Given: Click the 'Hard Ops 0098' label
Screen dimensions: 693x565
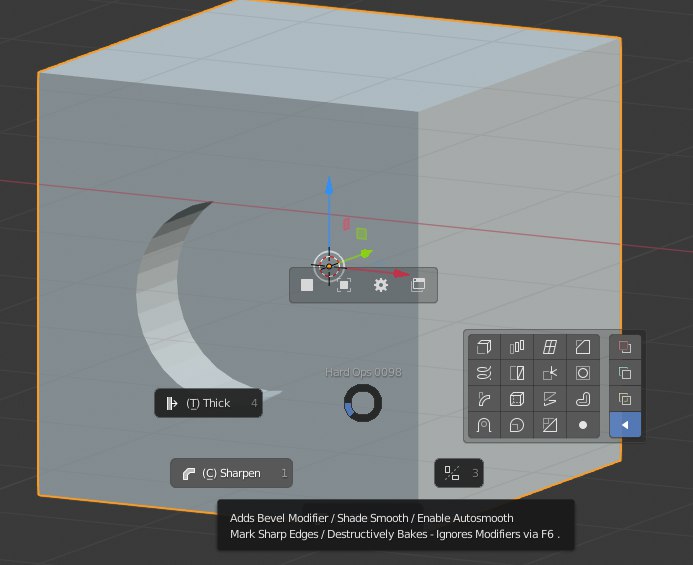Looking at the screenshot, I should (x=363, y=372).
